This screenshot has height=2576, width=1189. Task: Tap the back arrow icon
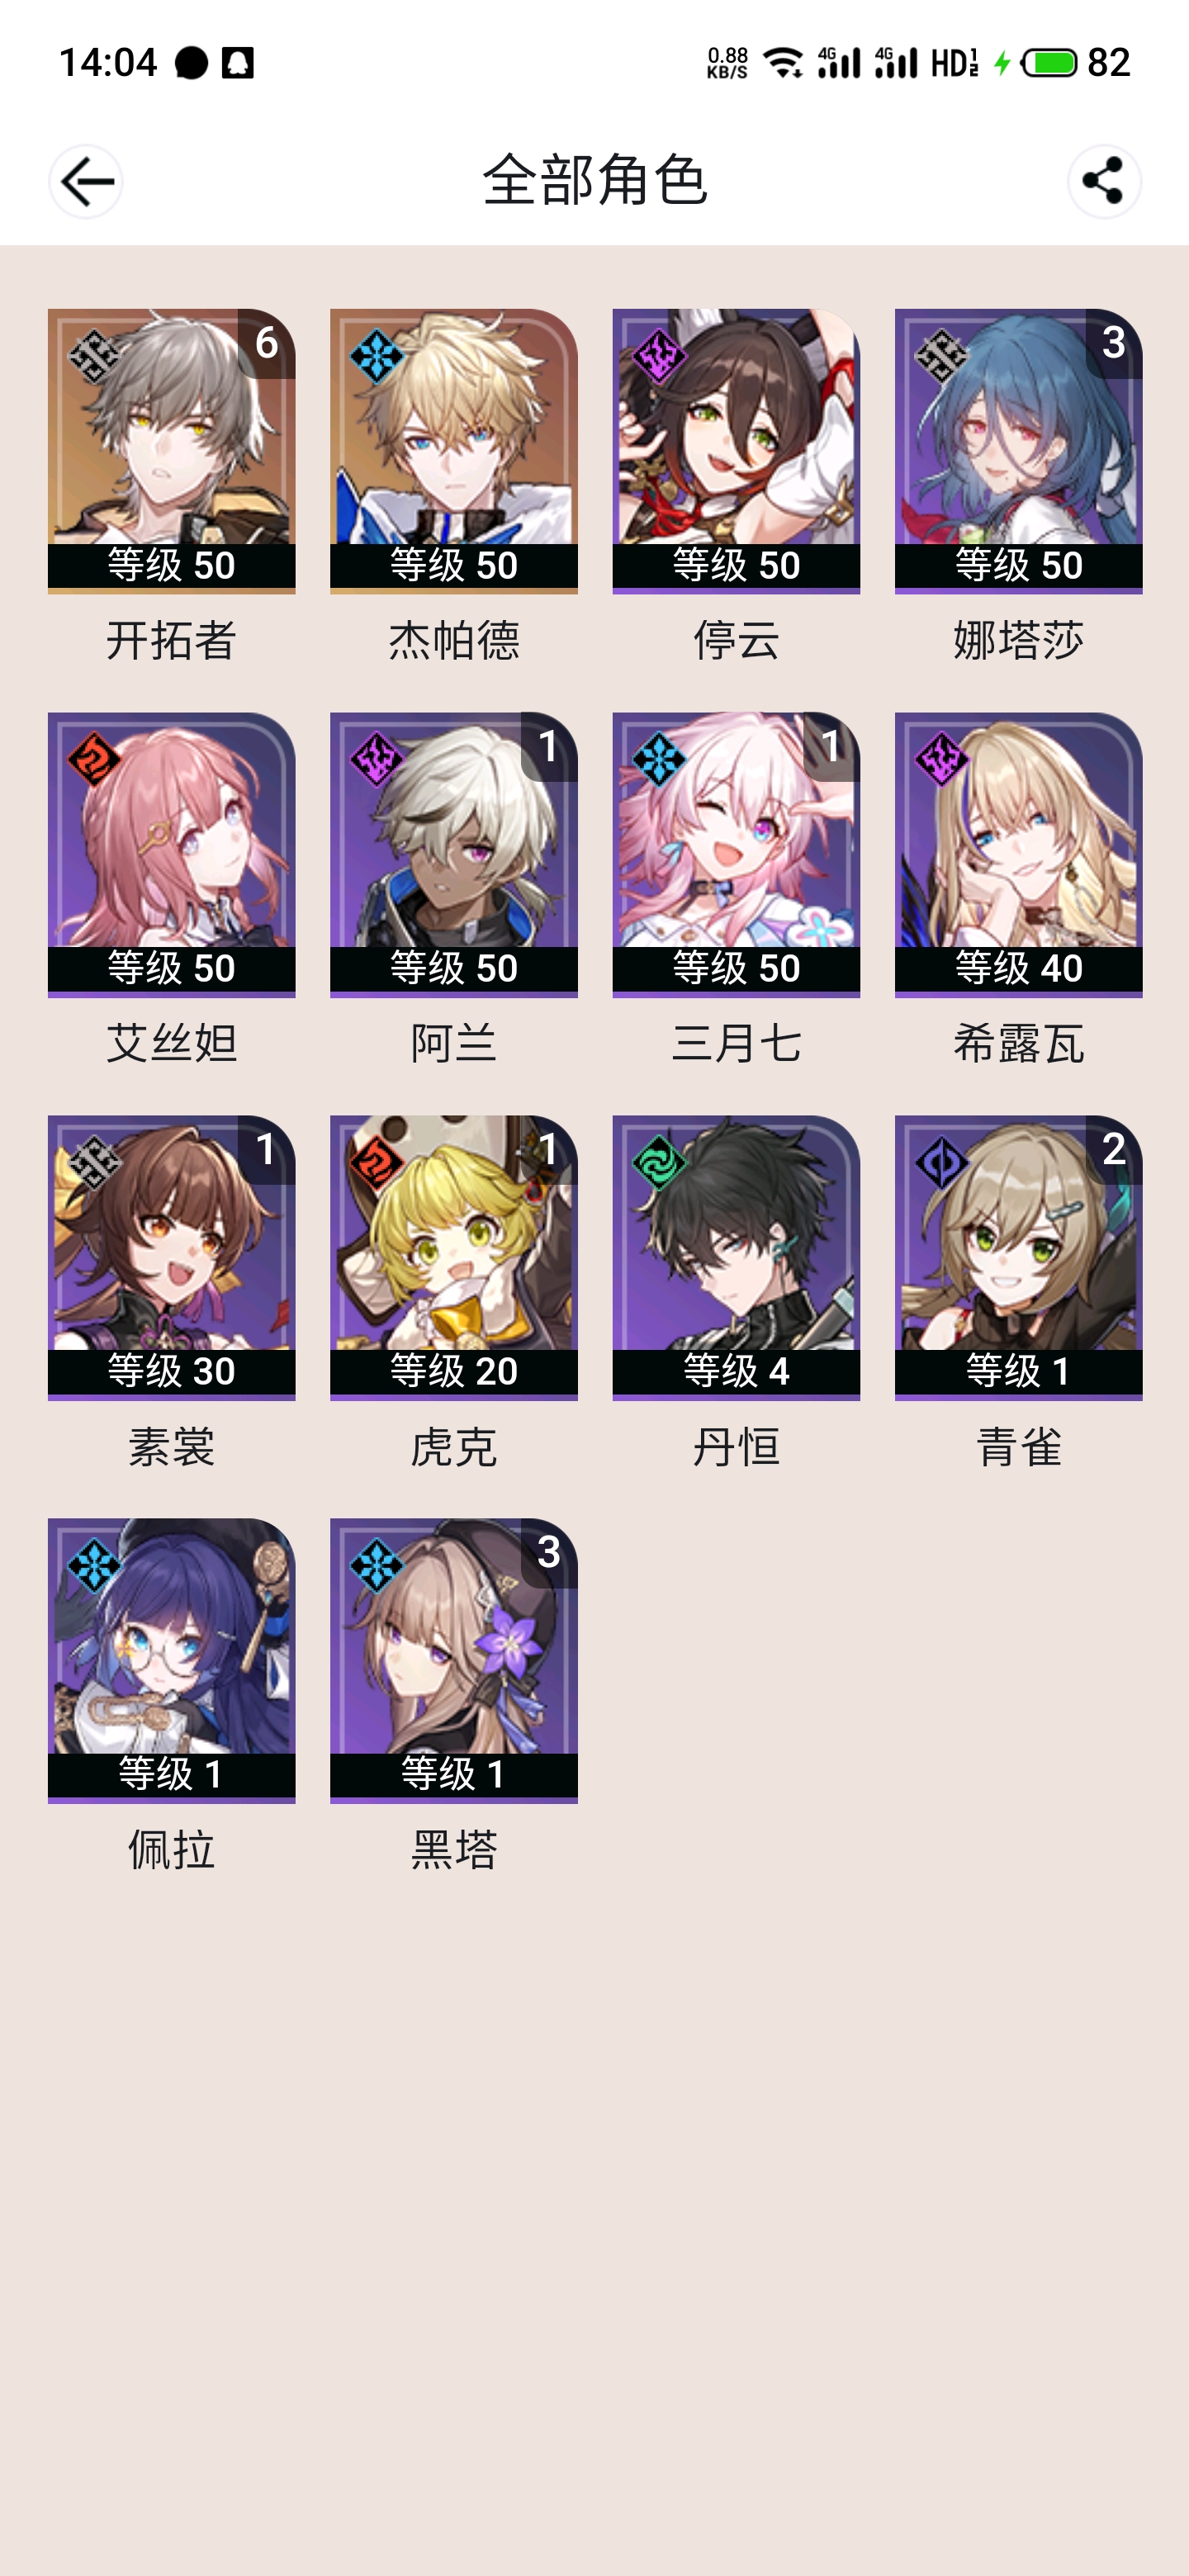pyautogui.click(x=86, y=181)
